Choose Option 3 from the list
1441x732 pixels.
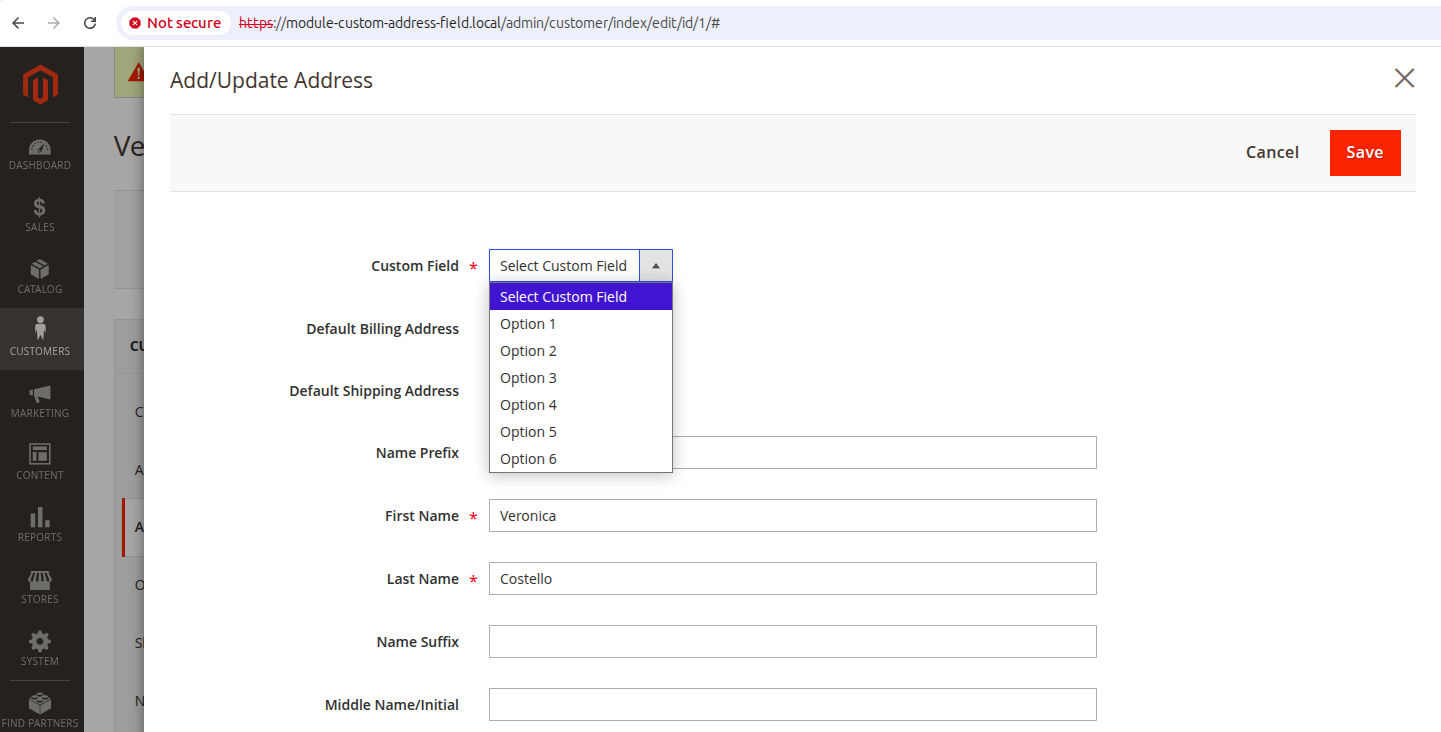[581, 378]
